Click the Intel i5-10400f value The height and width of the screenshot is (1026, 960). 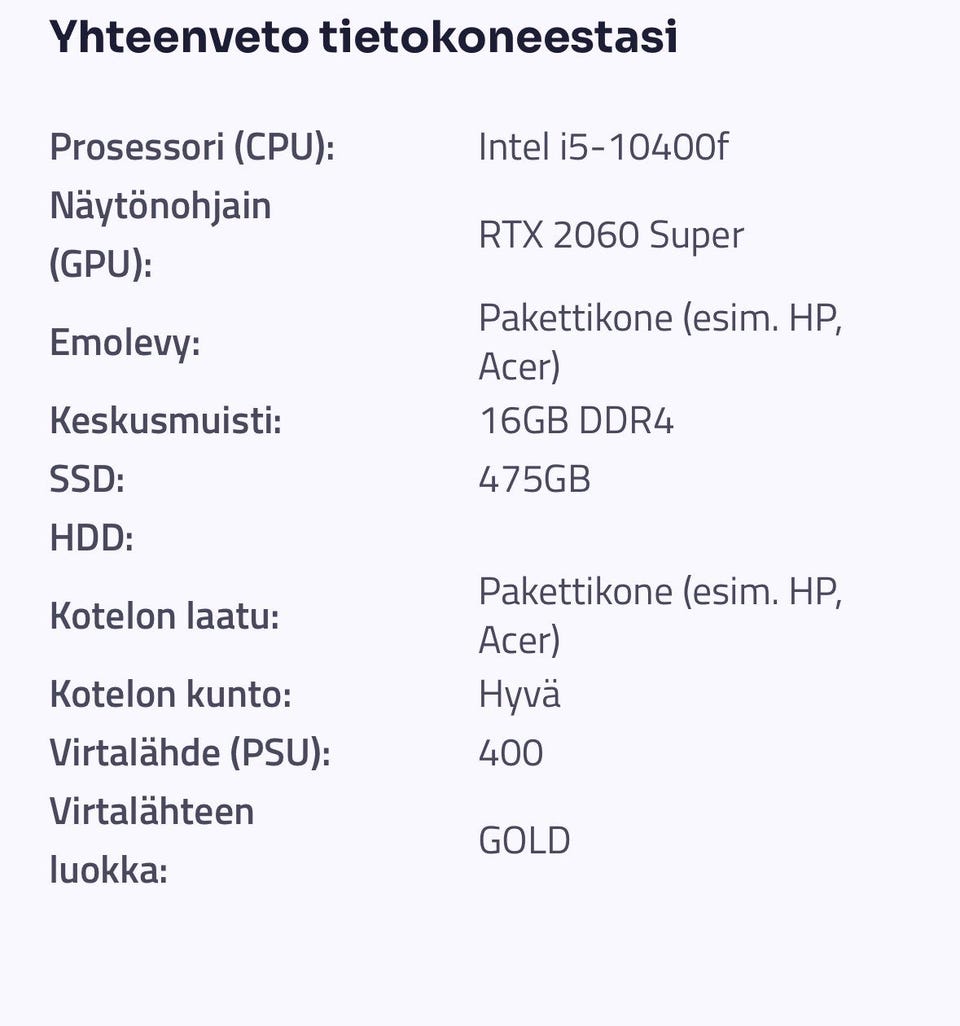[x=603, y=147]
